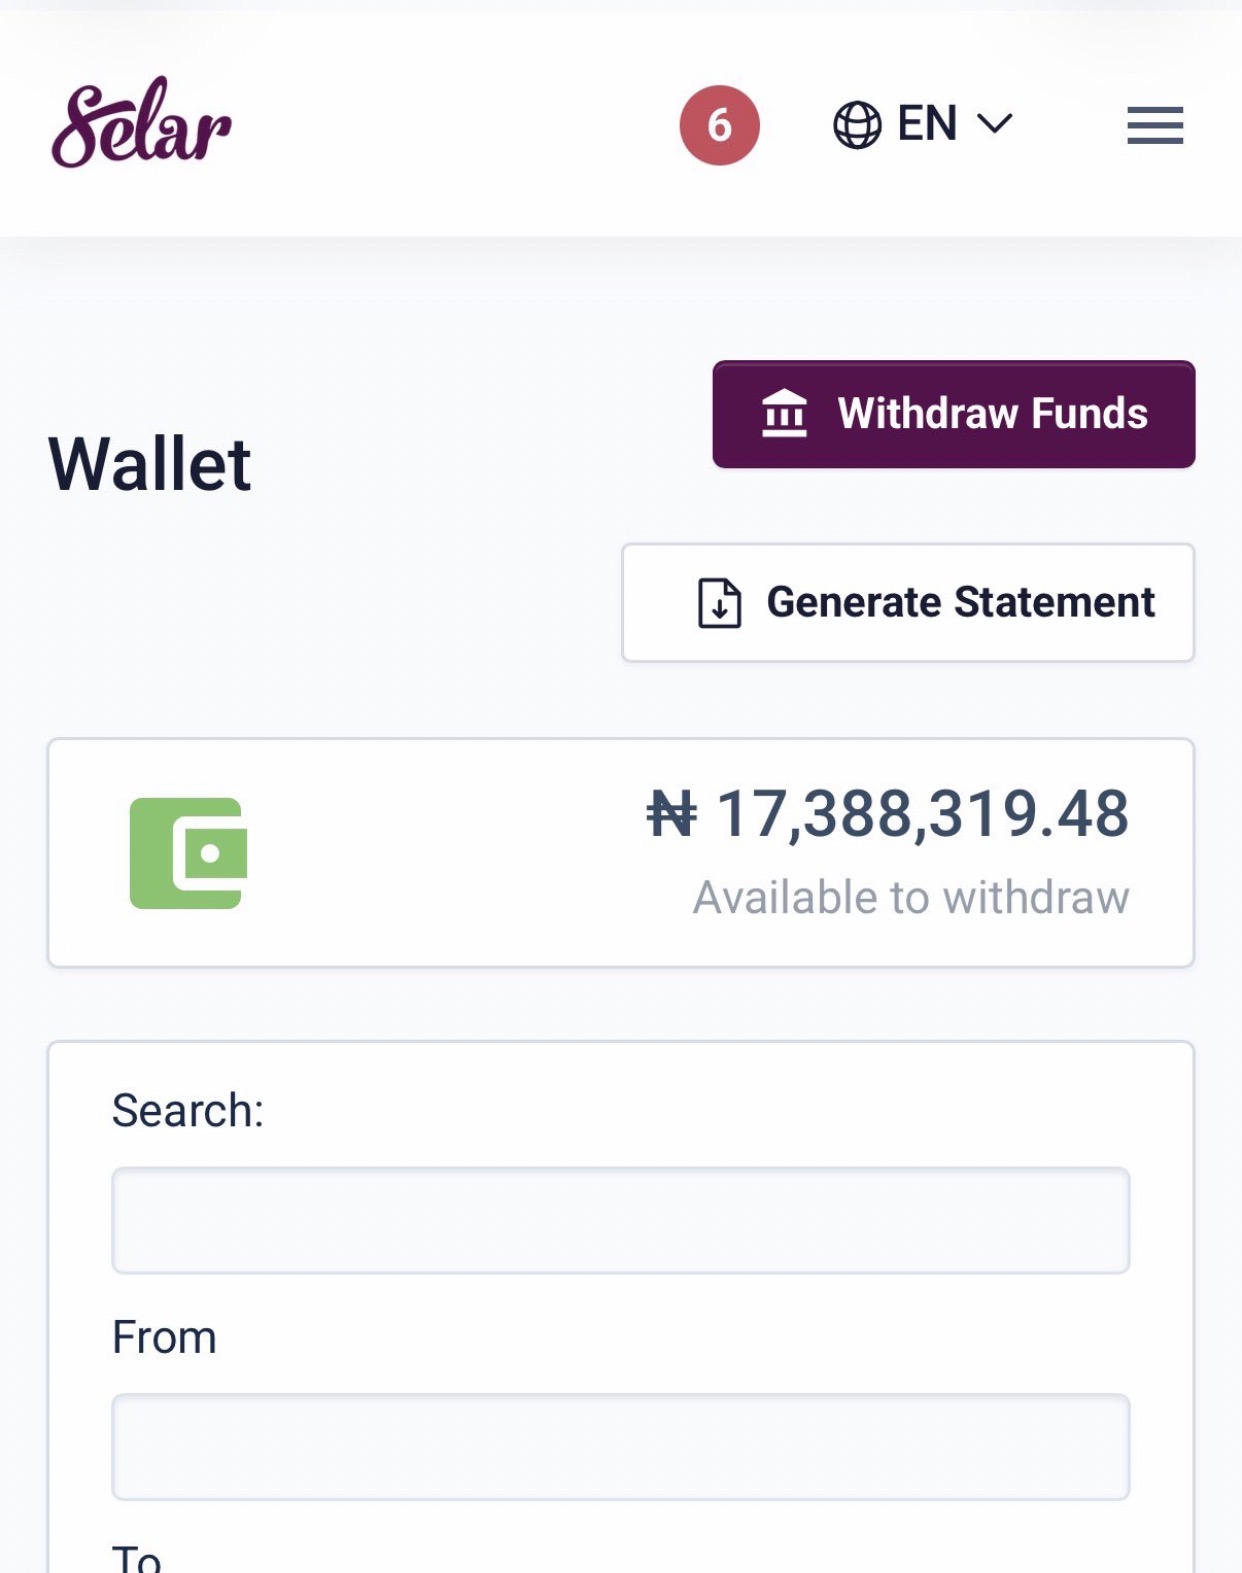Viewport: 1242px width, 1573px height.
Task: Click the Withdraw Funds button
Action: (x=954, y=414)
